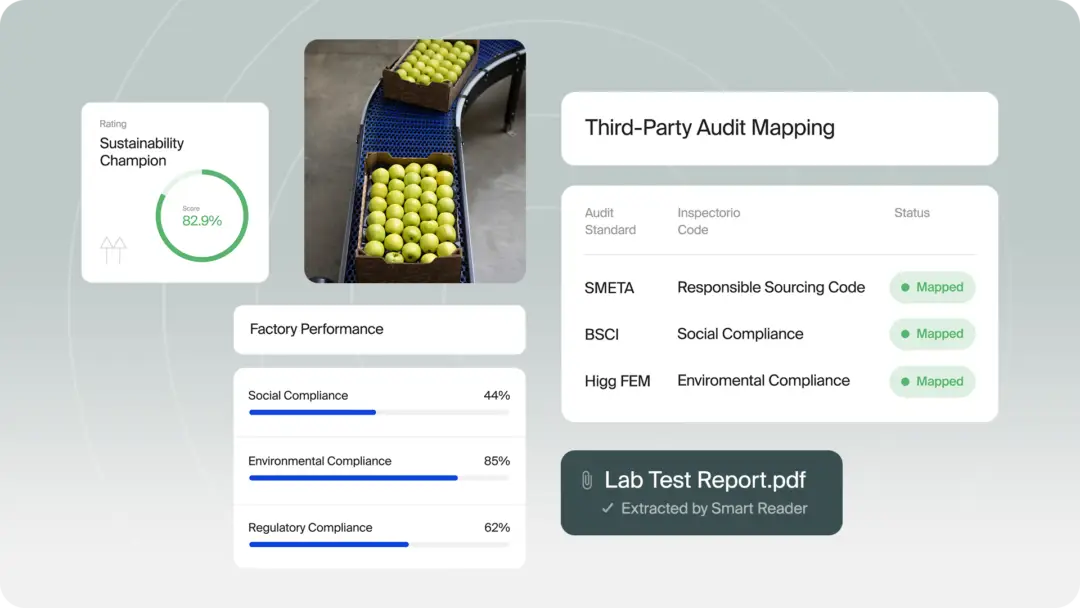Viewport: 1080px width, 608px height.
Task: Click the checkmark icon next to Extracted by Smart Reader
Action: click(608, 508)
